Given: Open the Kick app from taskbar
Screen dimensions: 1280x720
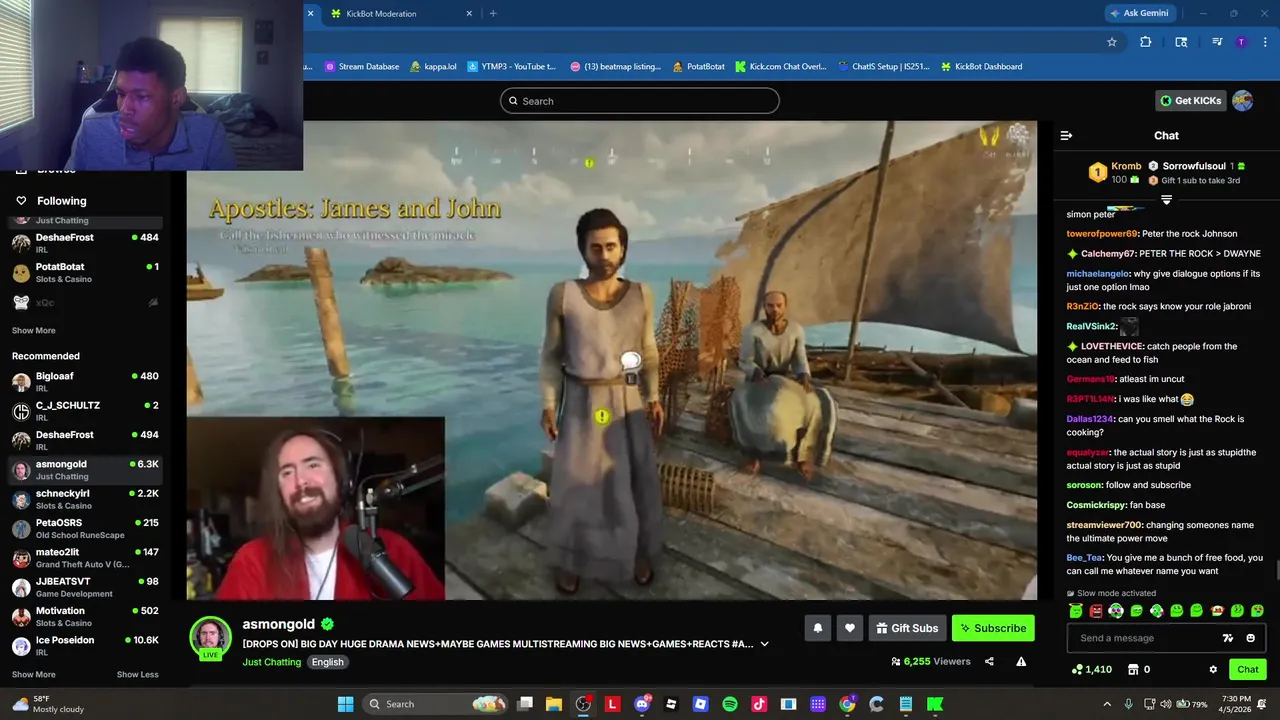Looking at the screenshot, I should point(935,704).
